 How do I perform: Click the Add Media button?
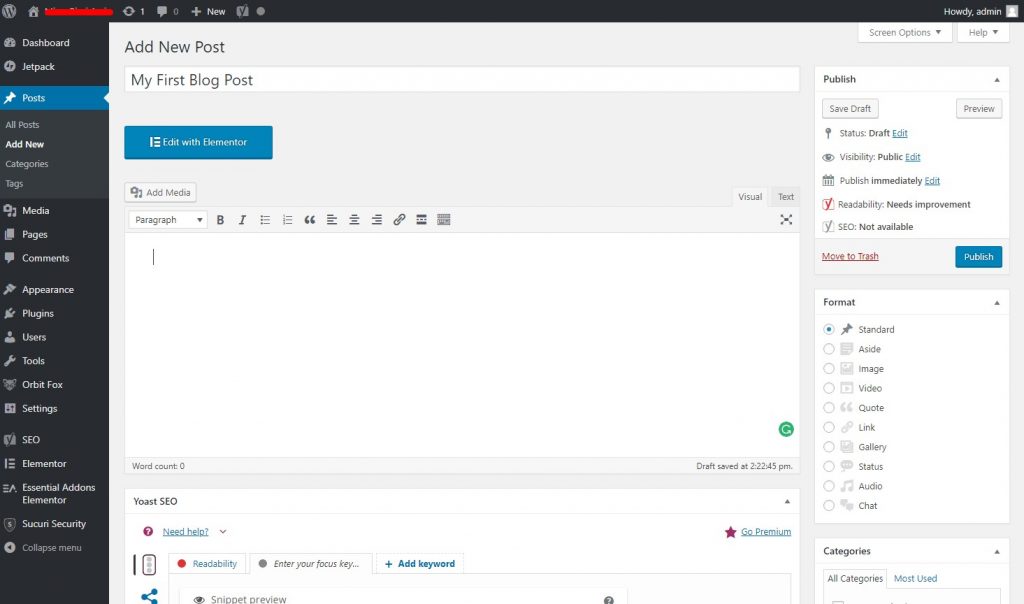(161, 193)
